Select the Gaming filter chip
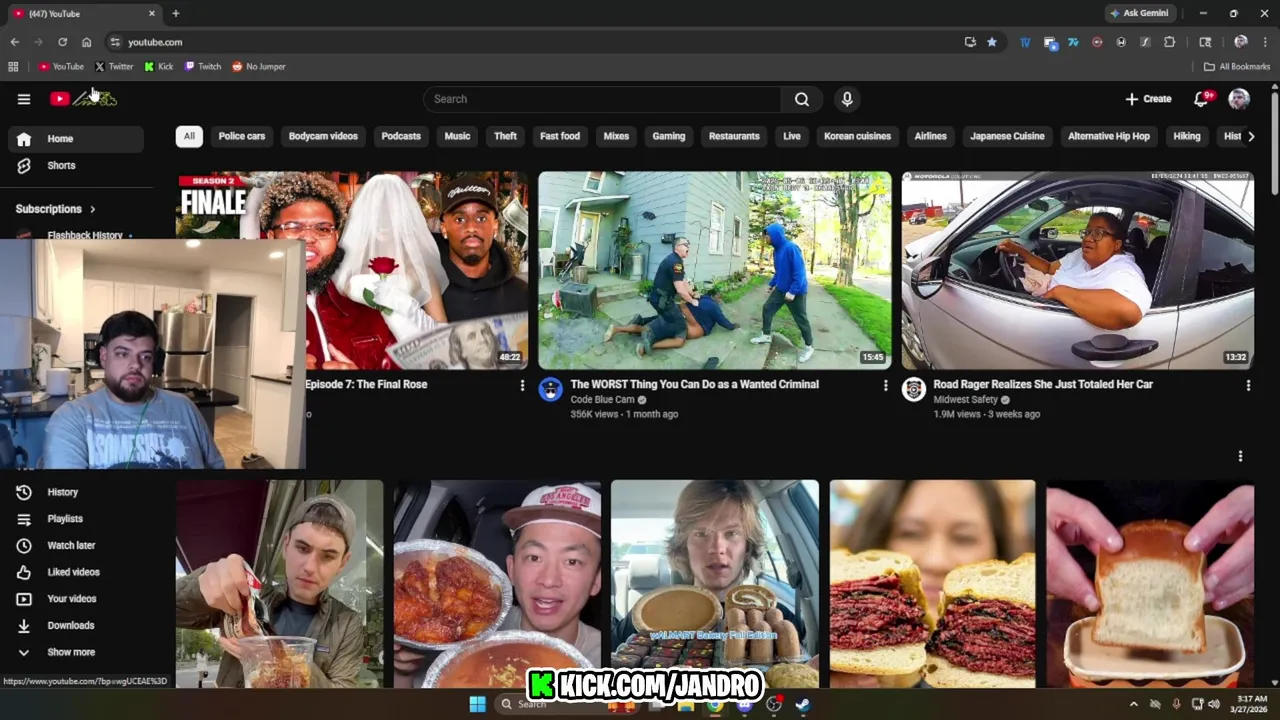 coord(669,136)
